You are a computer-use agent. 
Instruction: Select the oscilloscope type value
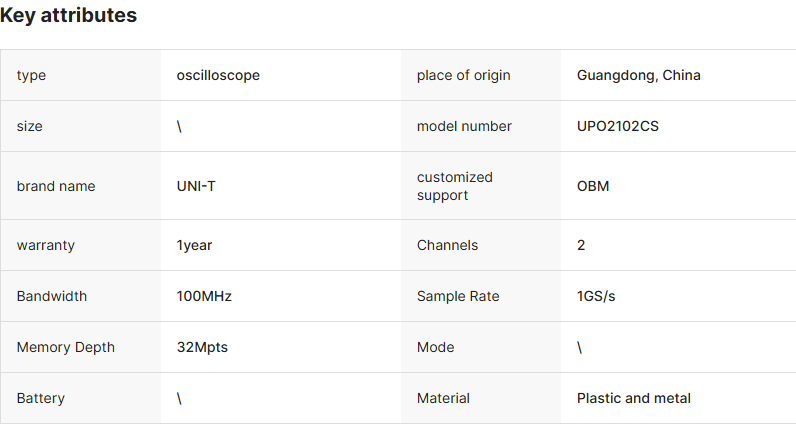pos(218,75)
